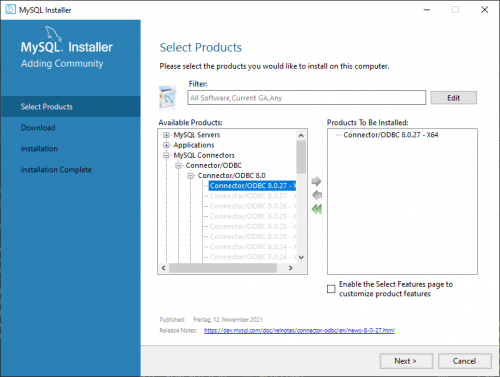Open the Installation step

click(x=39, y=149)
